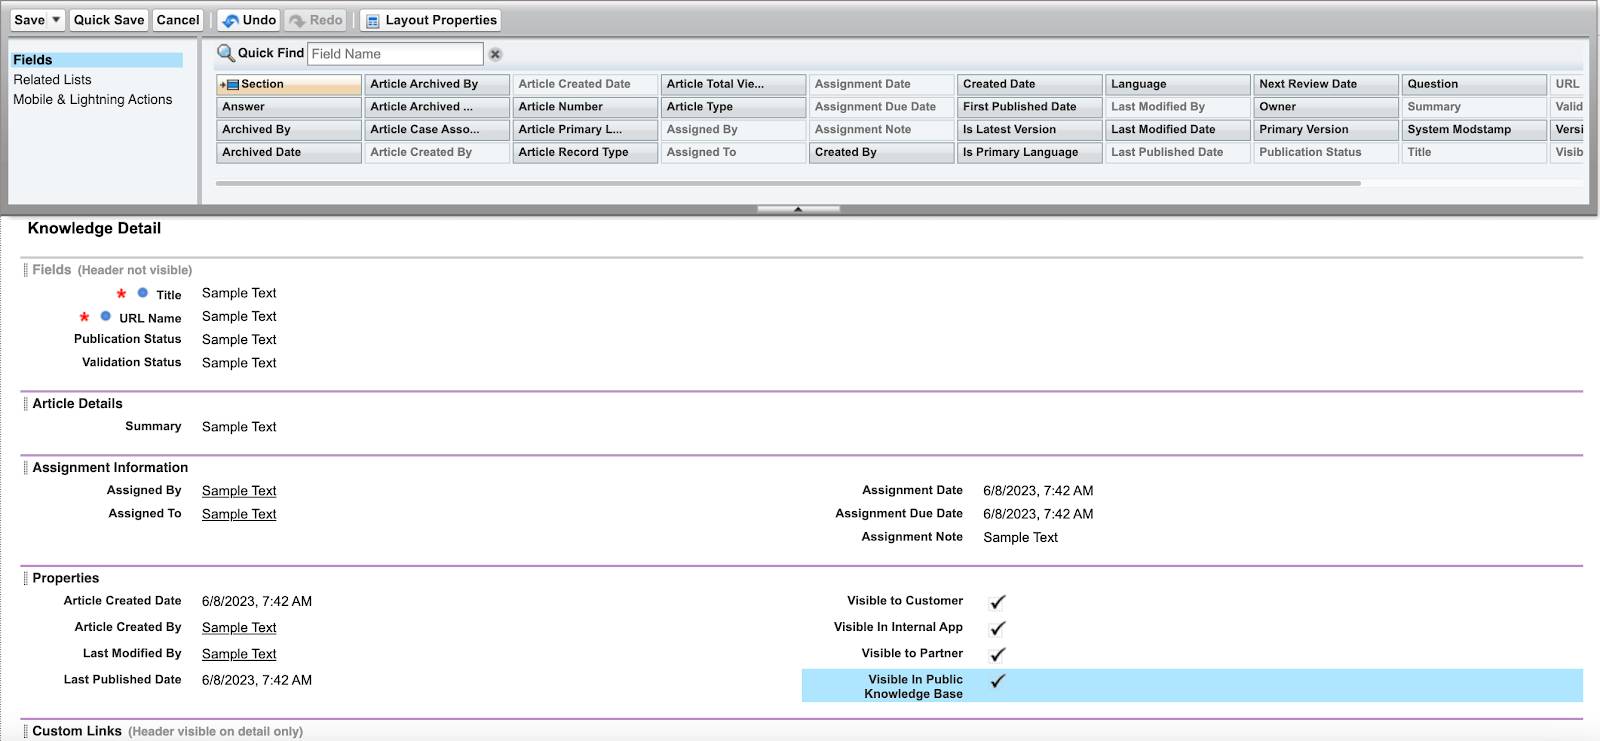
Task: Select the Article Primary L... palette field
Action: [x=585, y=130]
